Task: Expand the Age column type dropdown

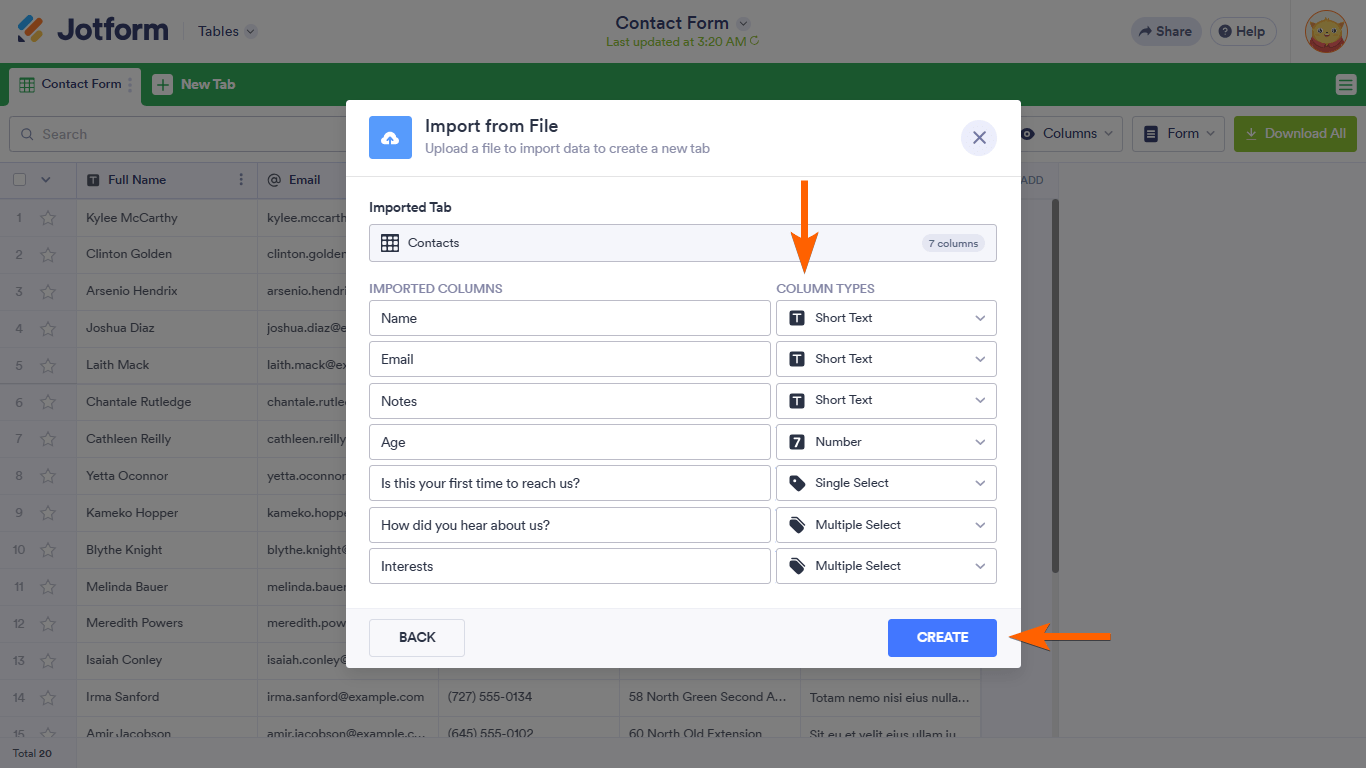Action: [886, 442]
